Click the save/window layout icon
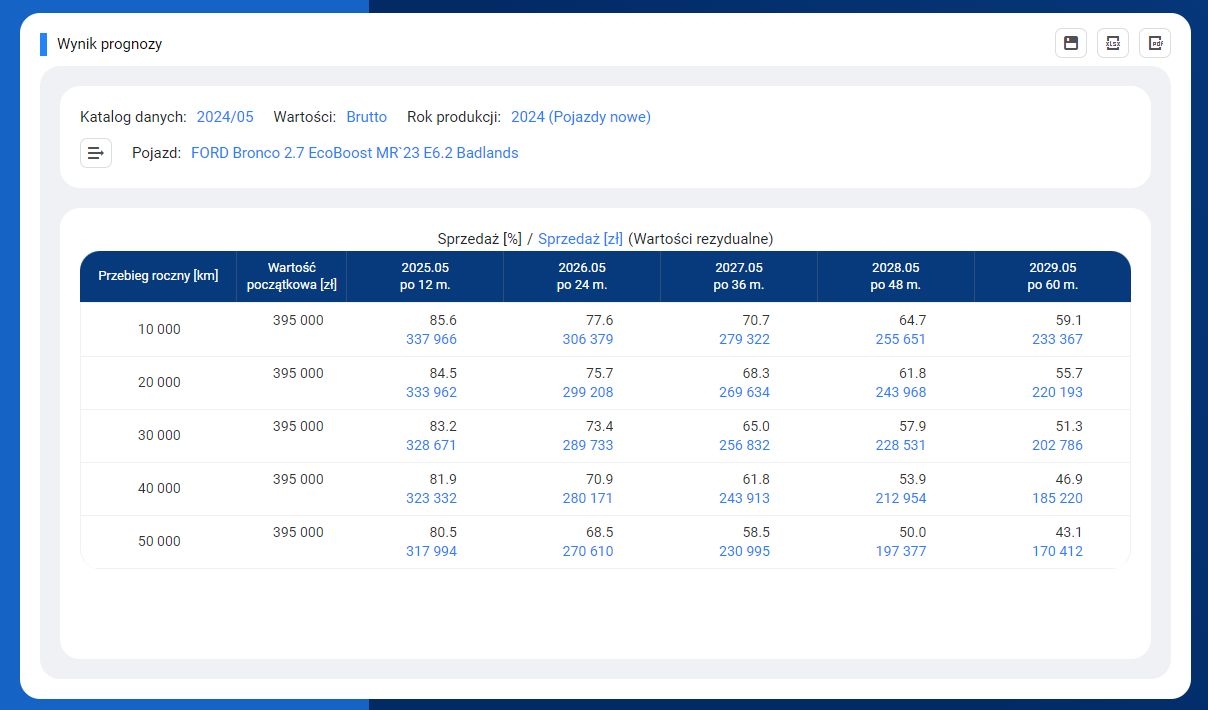Viewport: 1208px width, 710px height. 1071,43
